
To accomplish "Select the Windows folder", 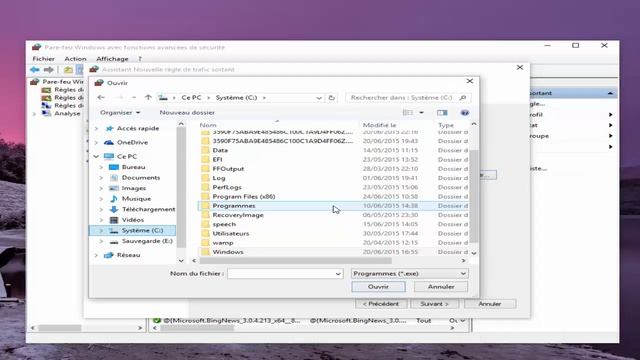I will (x=228, y=252).
